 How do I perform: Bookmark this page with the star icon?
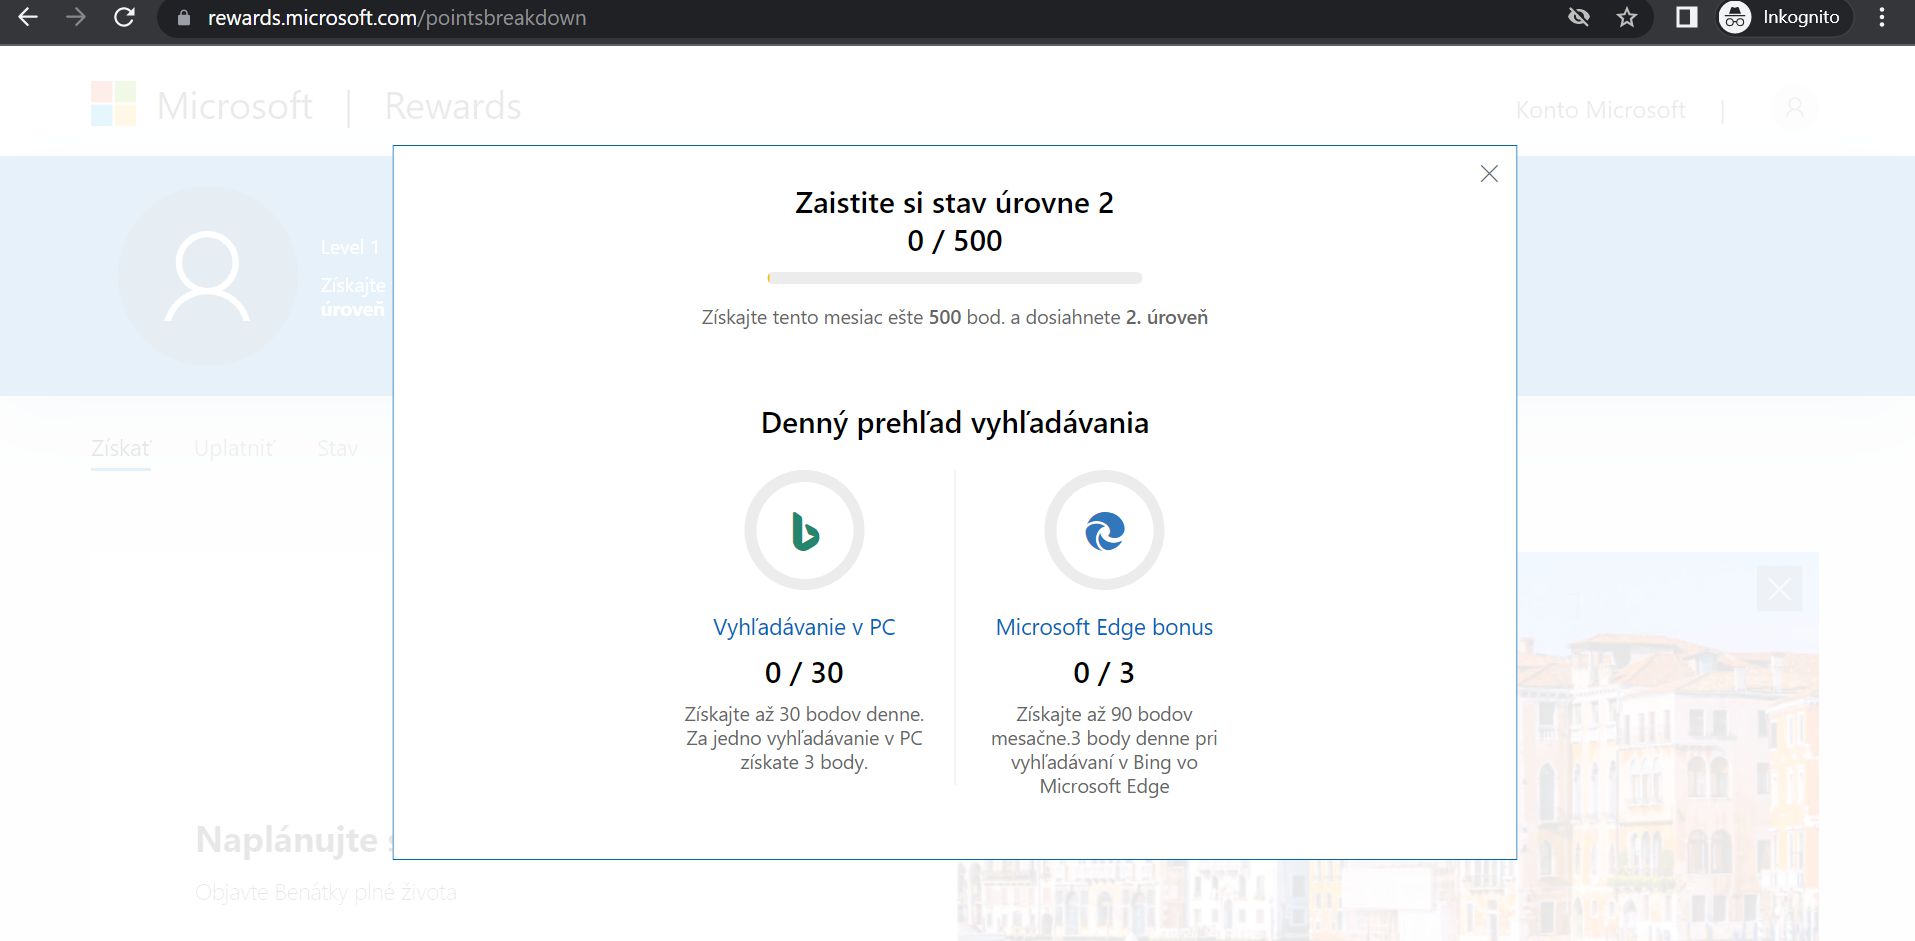pos(1627,17)
